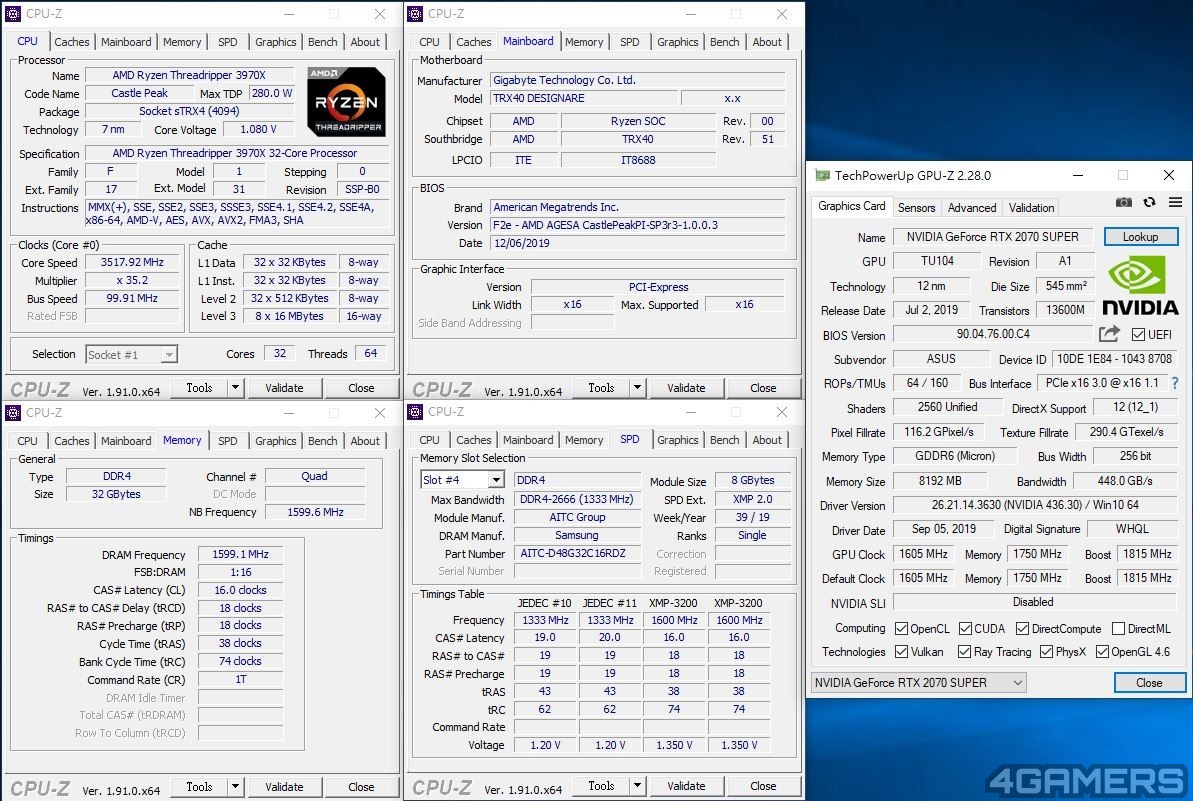The width and height of the screenshot is (1193, 801).
Task: Enable the DirectML checkbox
Action: (x=1118, y=628)
